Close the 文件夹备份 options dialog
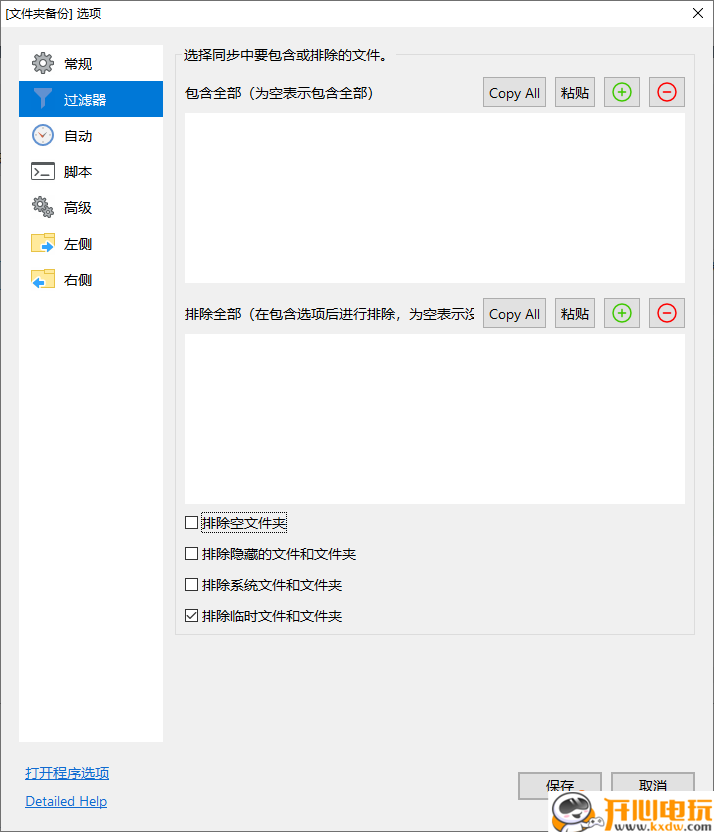The height and width of the screenshot is (832, 714). [698, 13]
